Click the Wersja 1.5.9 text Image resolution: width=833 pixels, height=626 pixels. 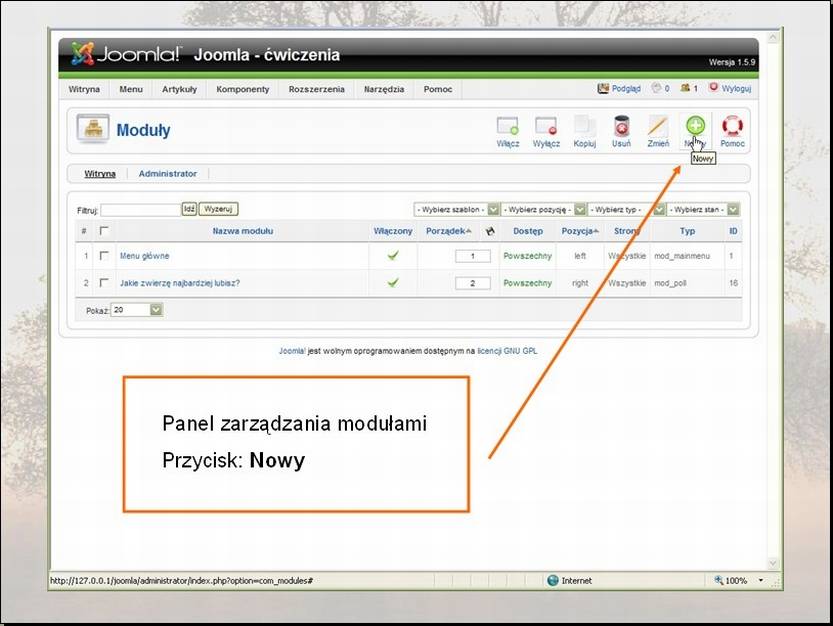[732, 62]
